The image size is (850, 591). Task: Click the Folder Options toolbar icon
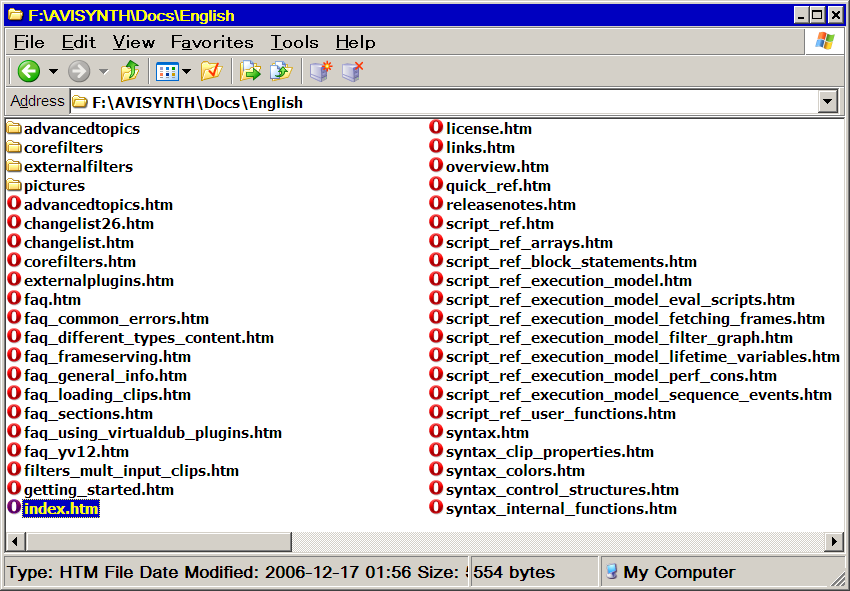(211, 71)
